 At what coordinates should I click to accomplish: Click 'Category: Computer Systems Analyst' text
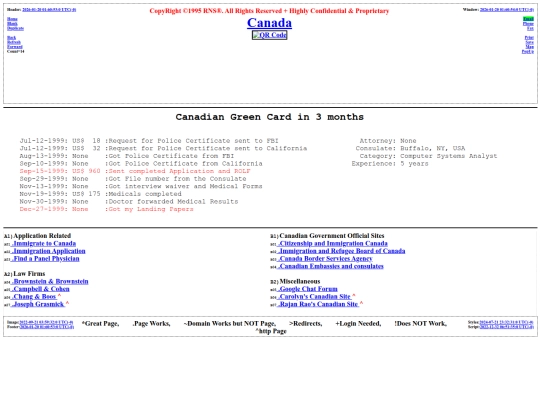pos(428,156)
